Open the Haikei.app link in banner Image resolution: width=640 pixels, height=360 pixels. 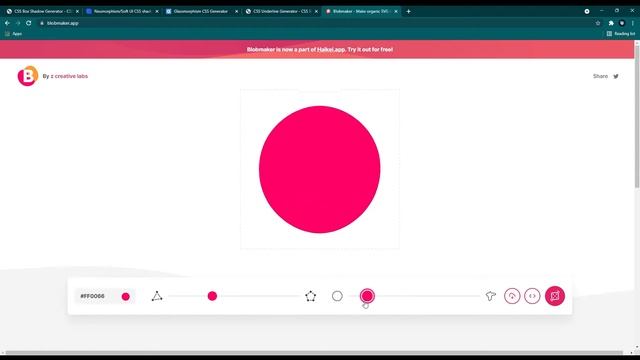331,49
